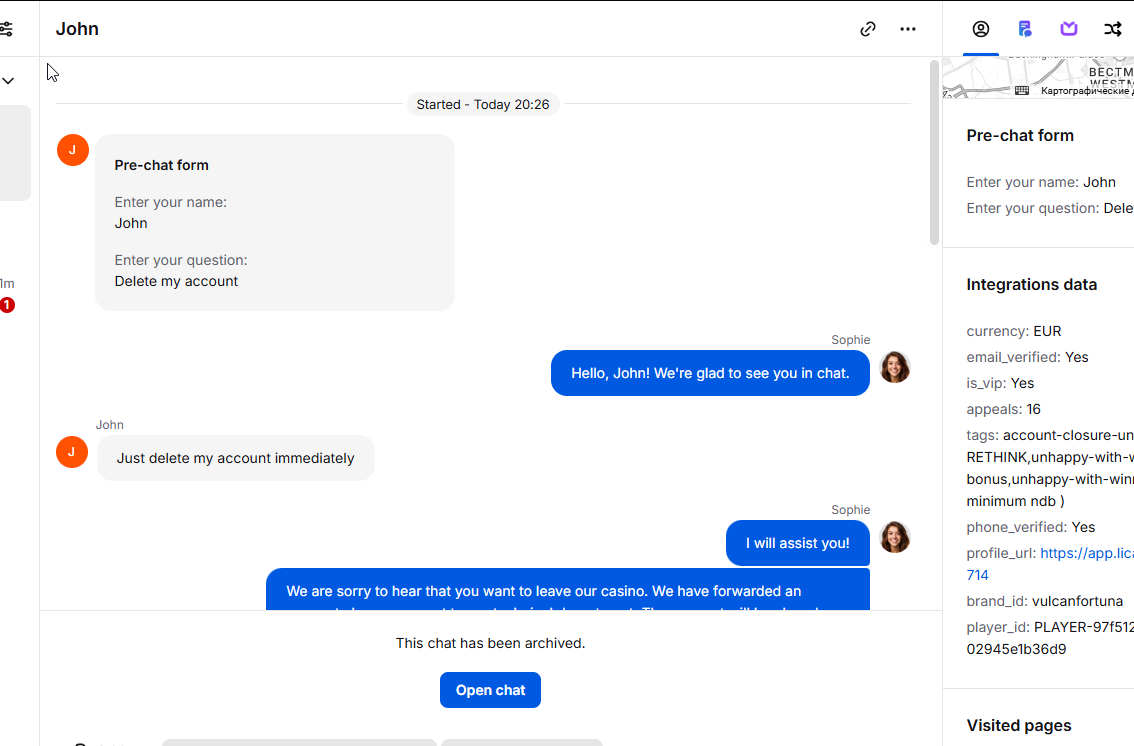Open the blue chat notes icon tab
This screenshot has height=746, width=1134.
pos(1025,29)
